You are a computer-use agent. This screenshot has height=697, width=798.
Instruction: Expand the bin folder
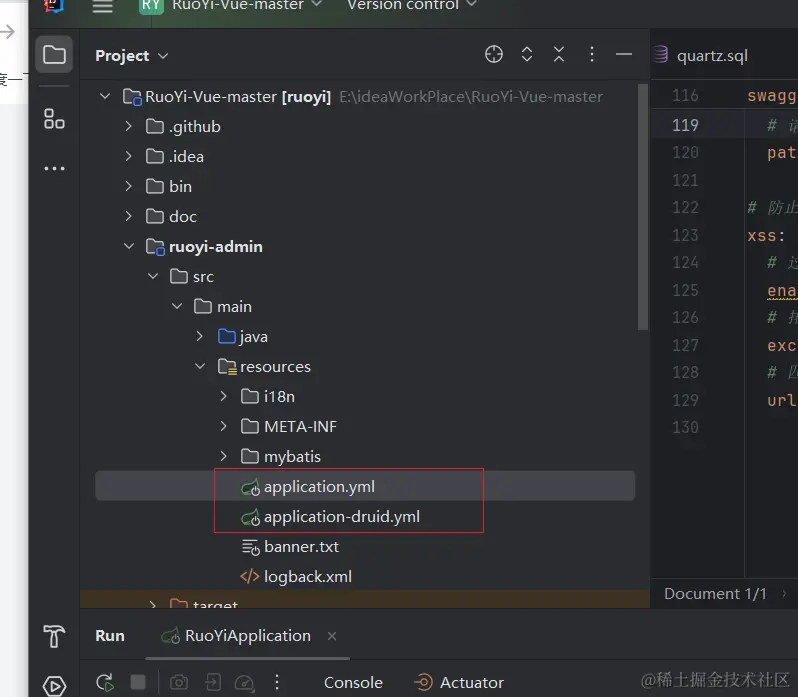(128, 186)
